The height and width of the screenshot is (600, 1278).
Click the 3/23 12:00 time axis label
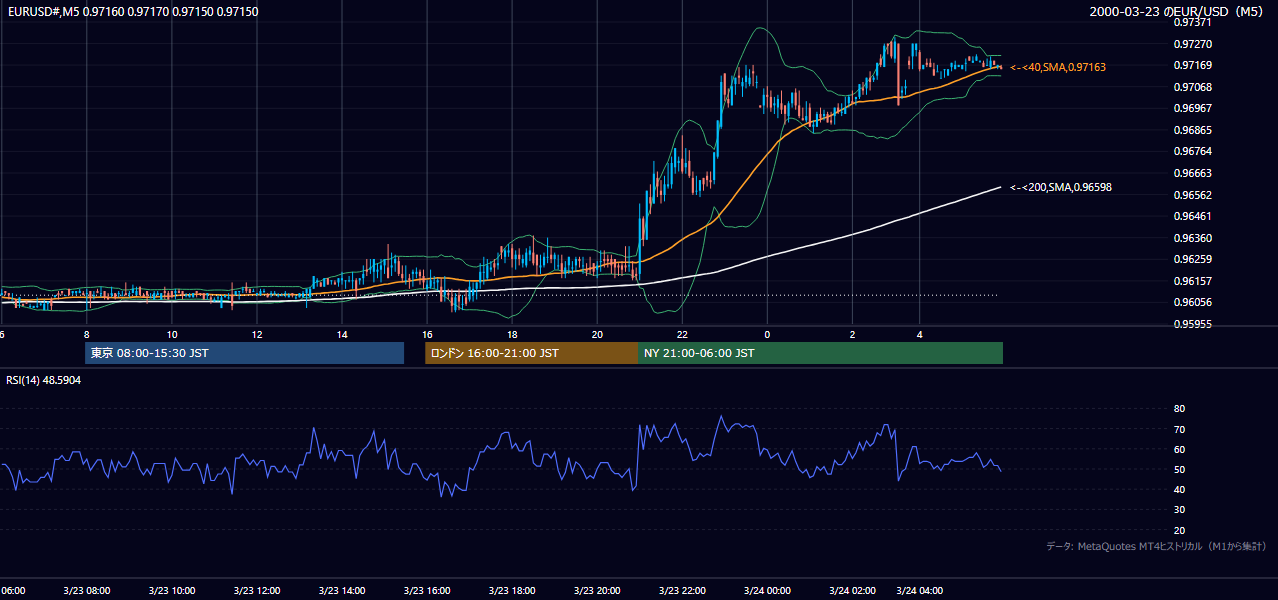tap(256, 590)
